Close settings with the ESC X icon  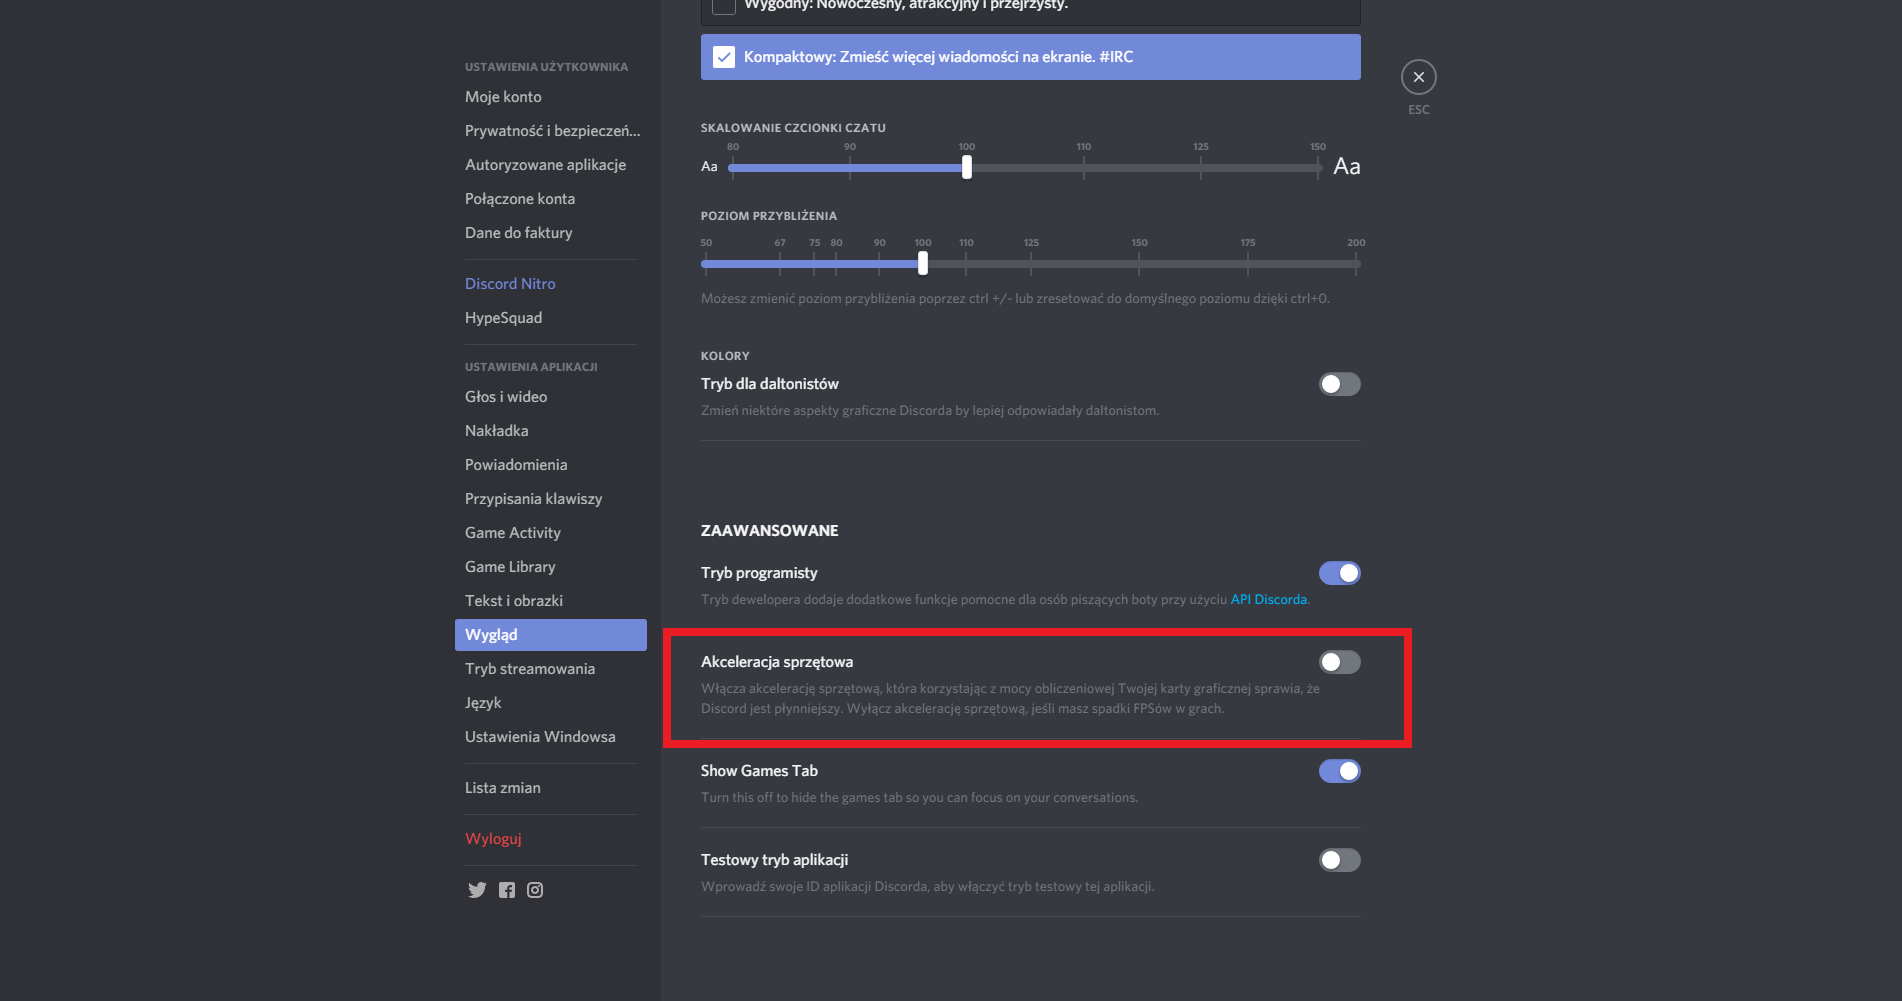[x=1418, y=77]
